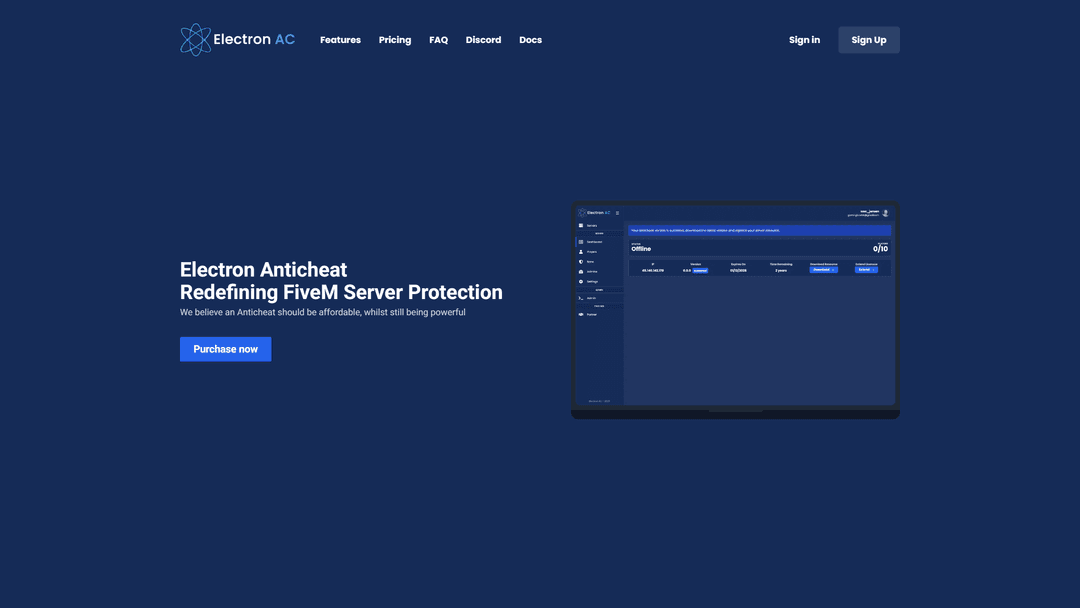Click the blue notification banner in the preview

point(758,230)
